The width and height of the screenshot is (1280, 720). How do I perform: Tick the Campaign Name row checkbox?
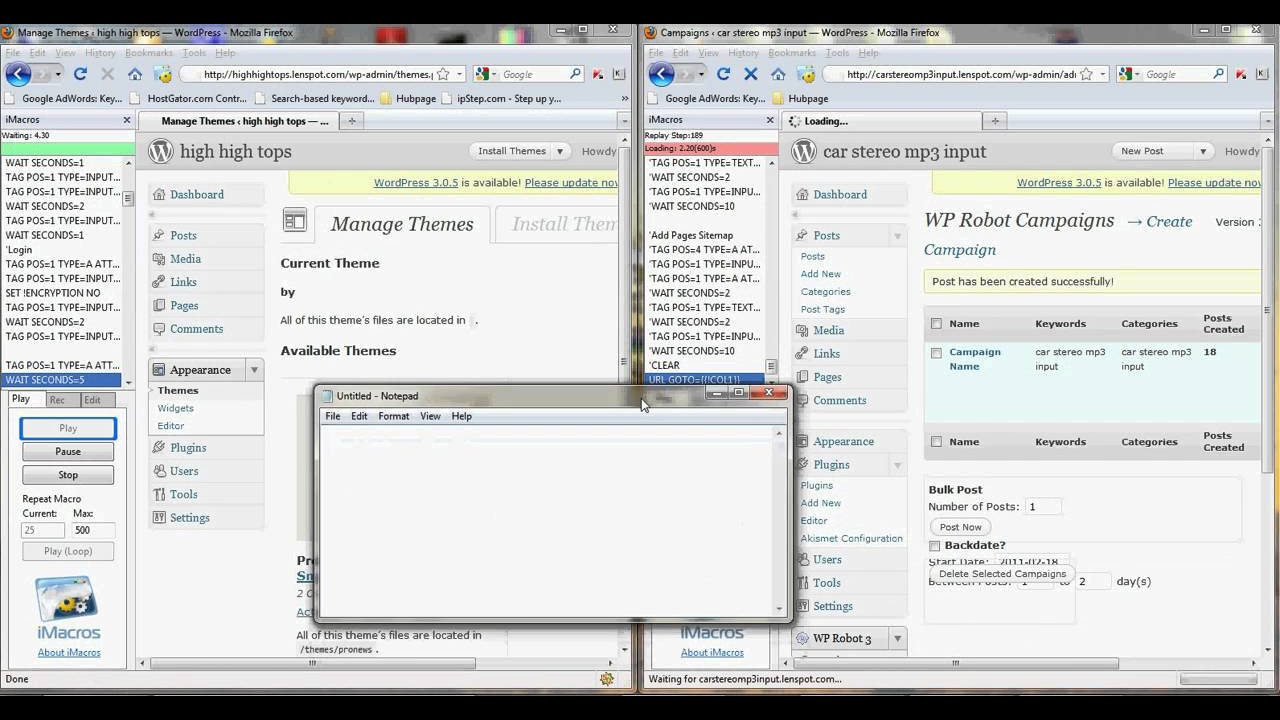(936, 353)
